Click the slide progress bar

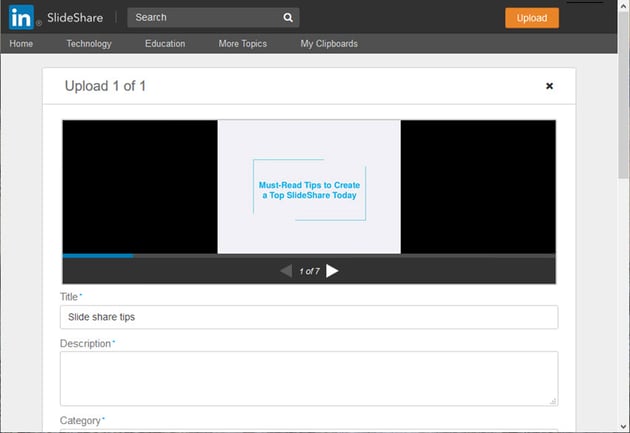tap(309, 255)
